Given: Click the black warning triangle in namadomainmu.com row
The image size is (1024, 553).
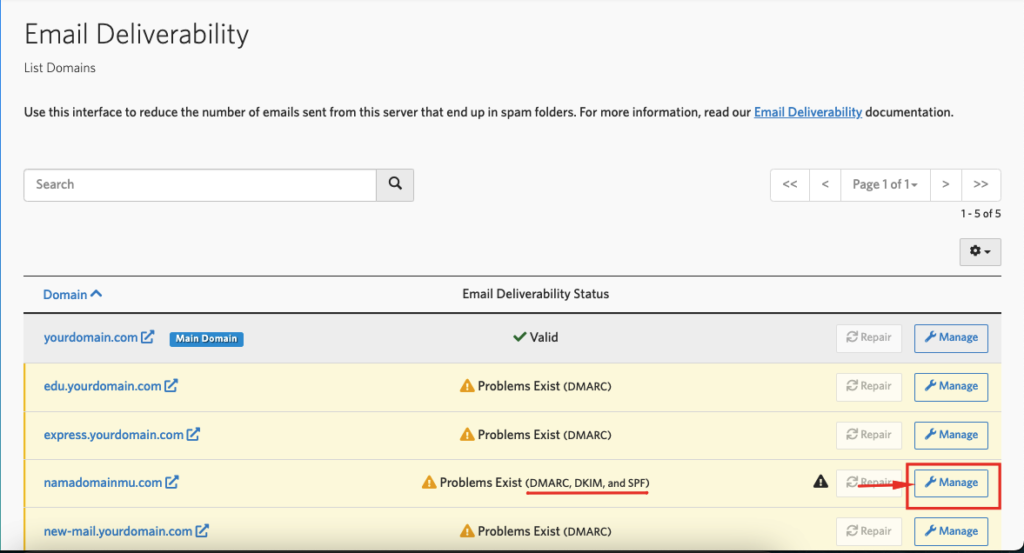Looking at the screenshot, I should pos(821,482).
